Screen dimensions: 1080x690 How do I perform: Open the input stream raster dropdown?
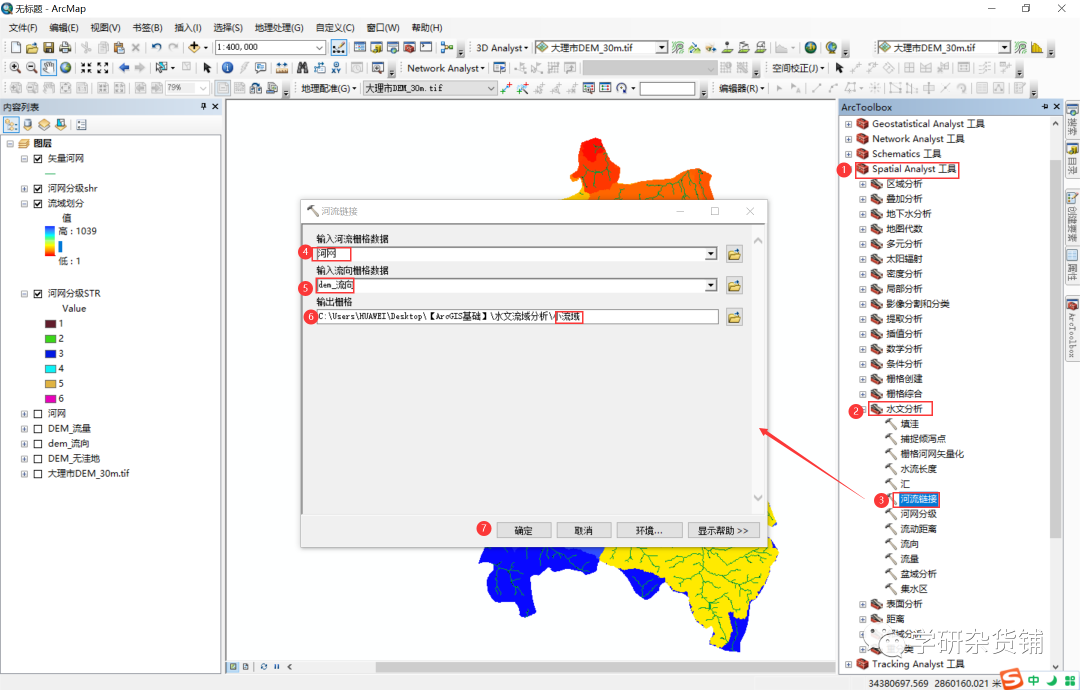711,254
